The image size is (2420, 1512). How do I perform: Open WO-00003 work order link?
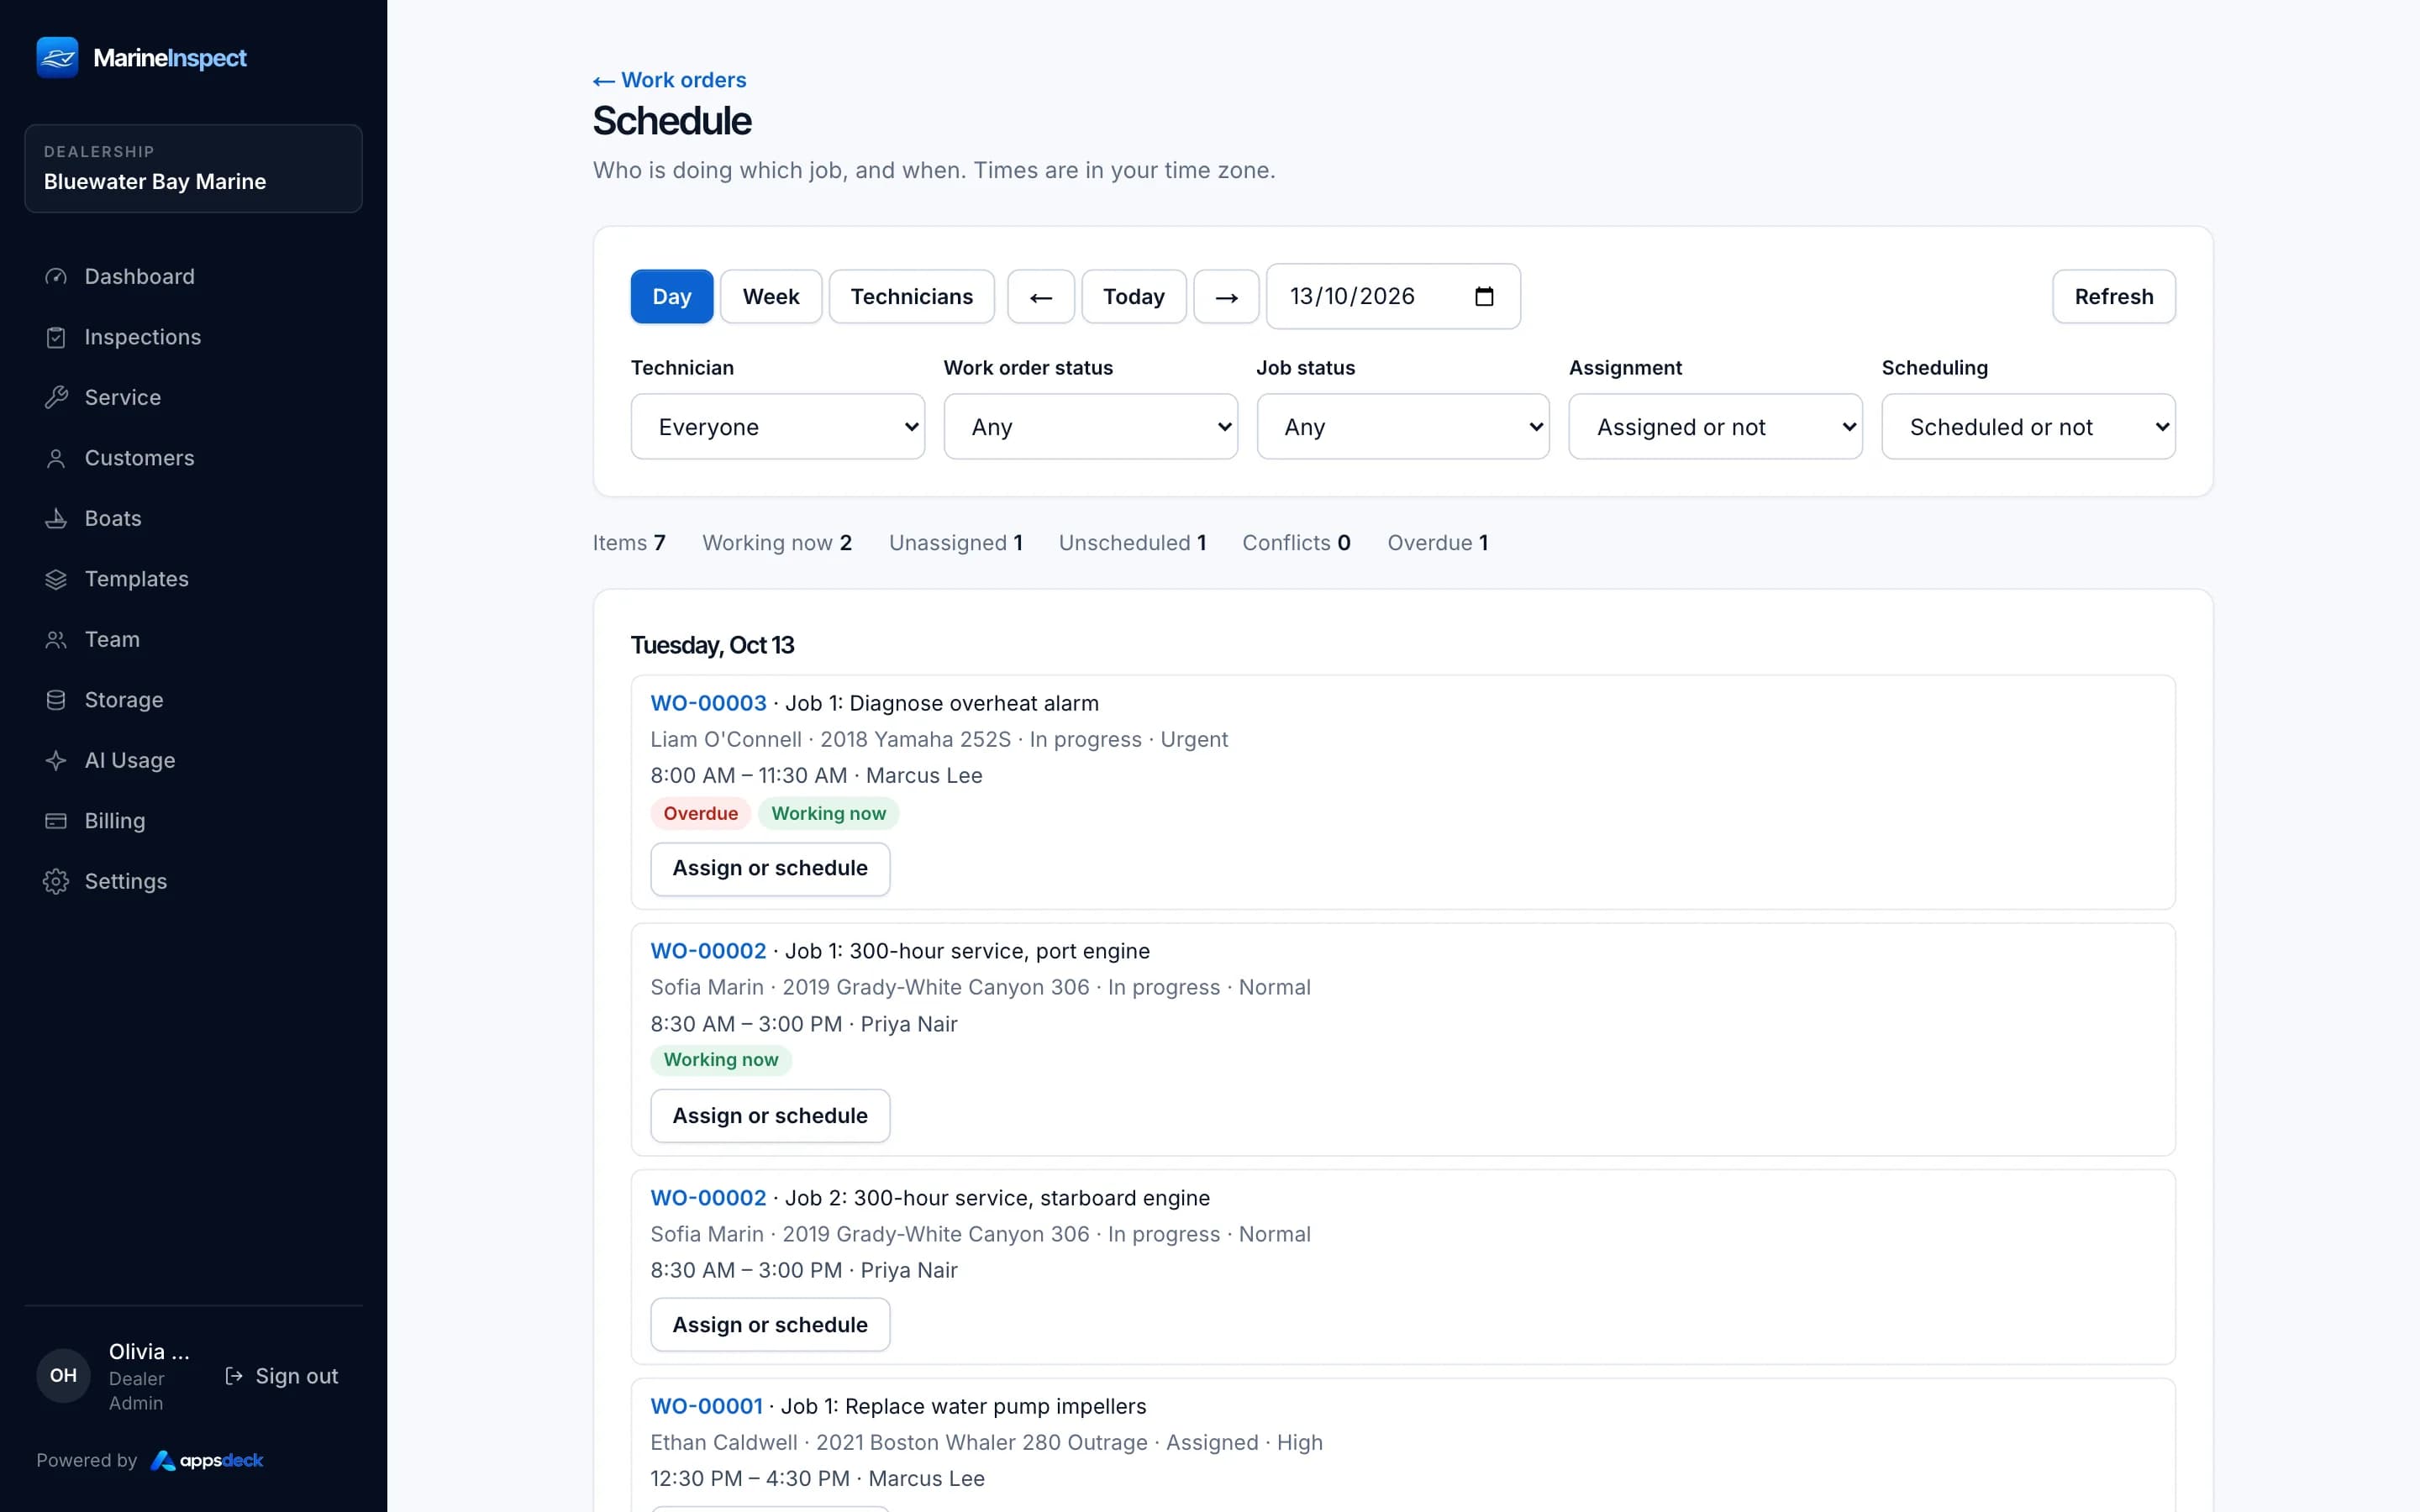(708, 703)
